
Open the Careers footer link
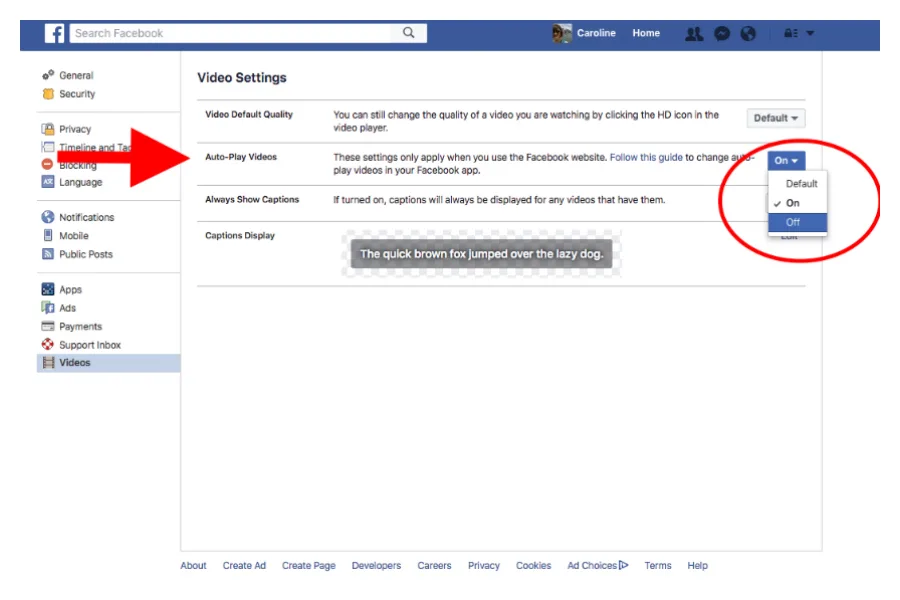pyautogui.click(x=434, y=565)
